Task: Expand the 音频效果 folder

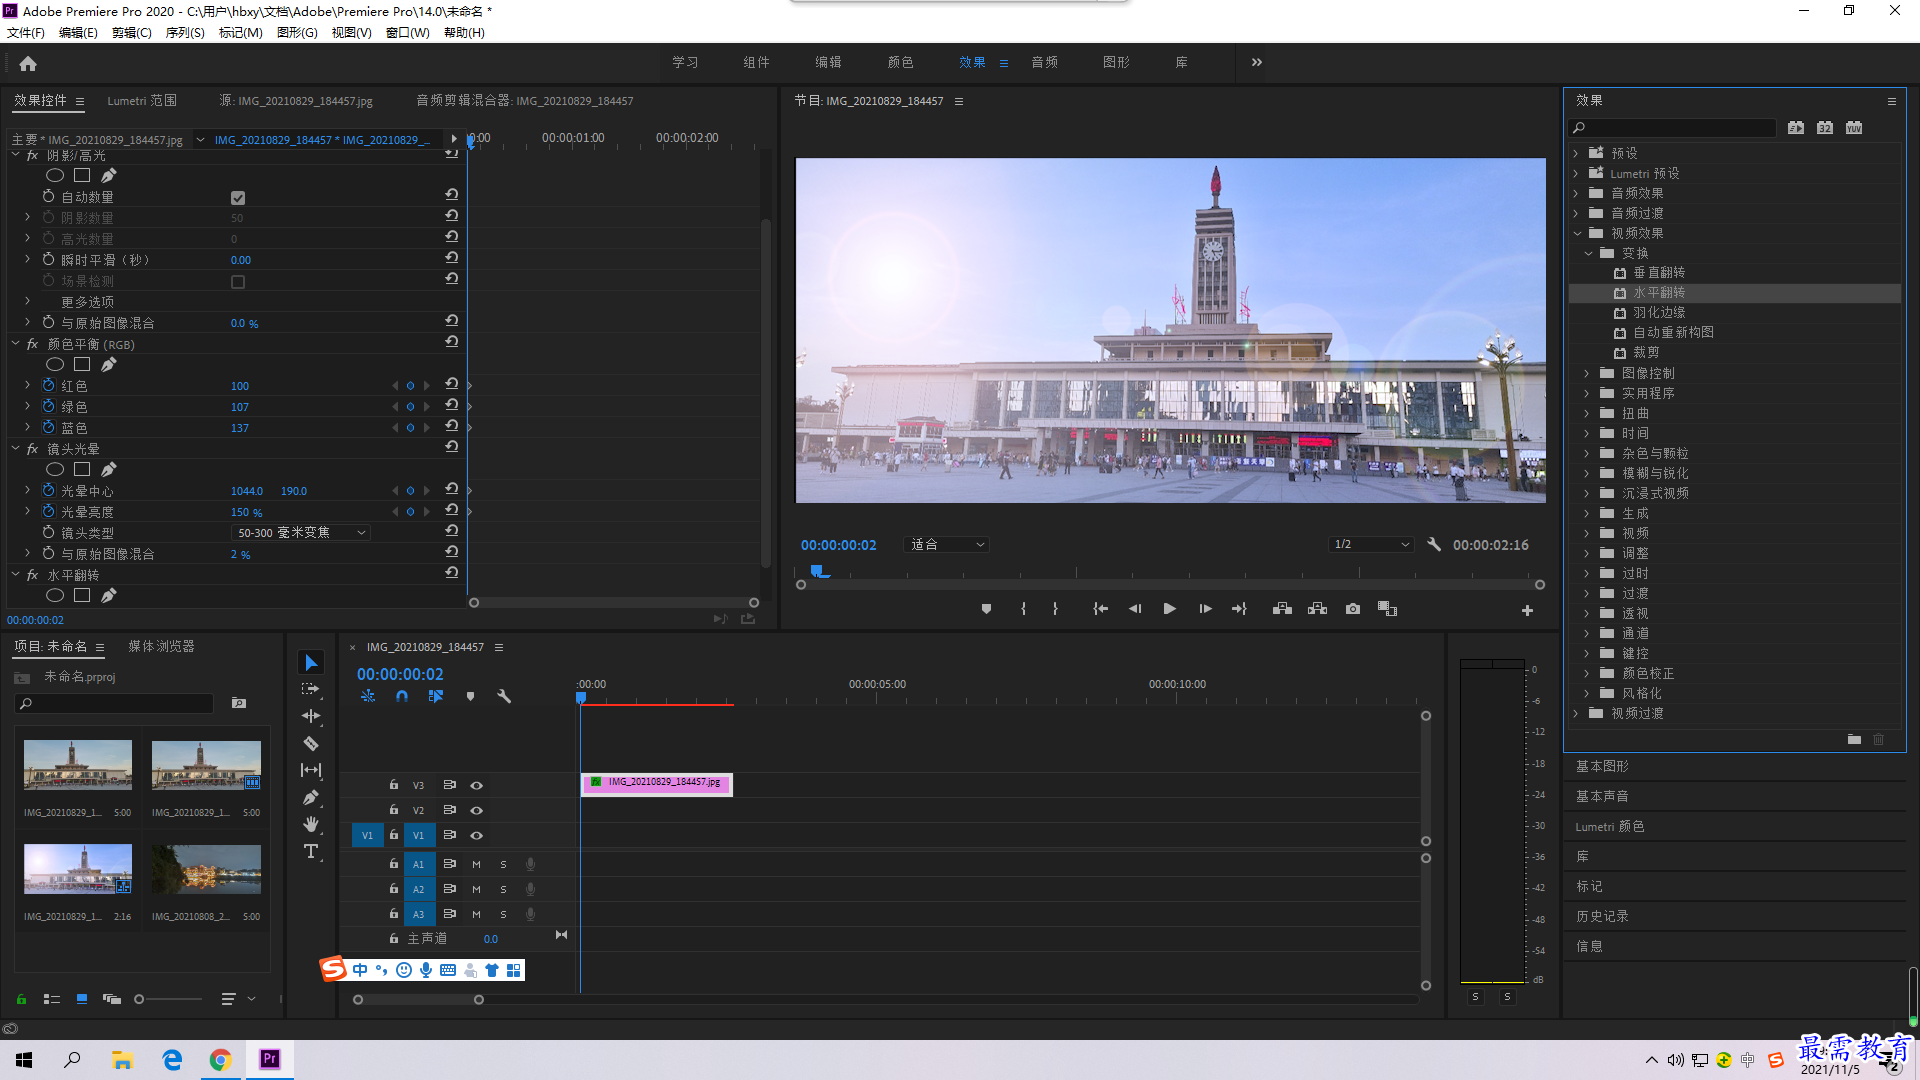Action: [1577, 194]
